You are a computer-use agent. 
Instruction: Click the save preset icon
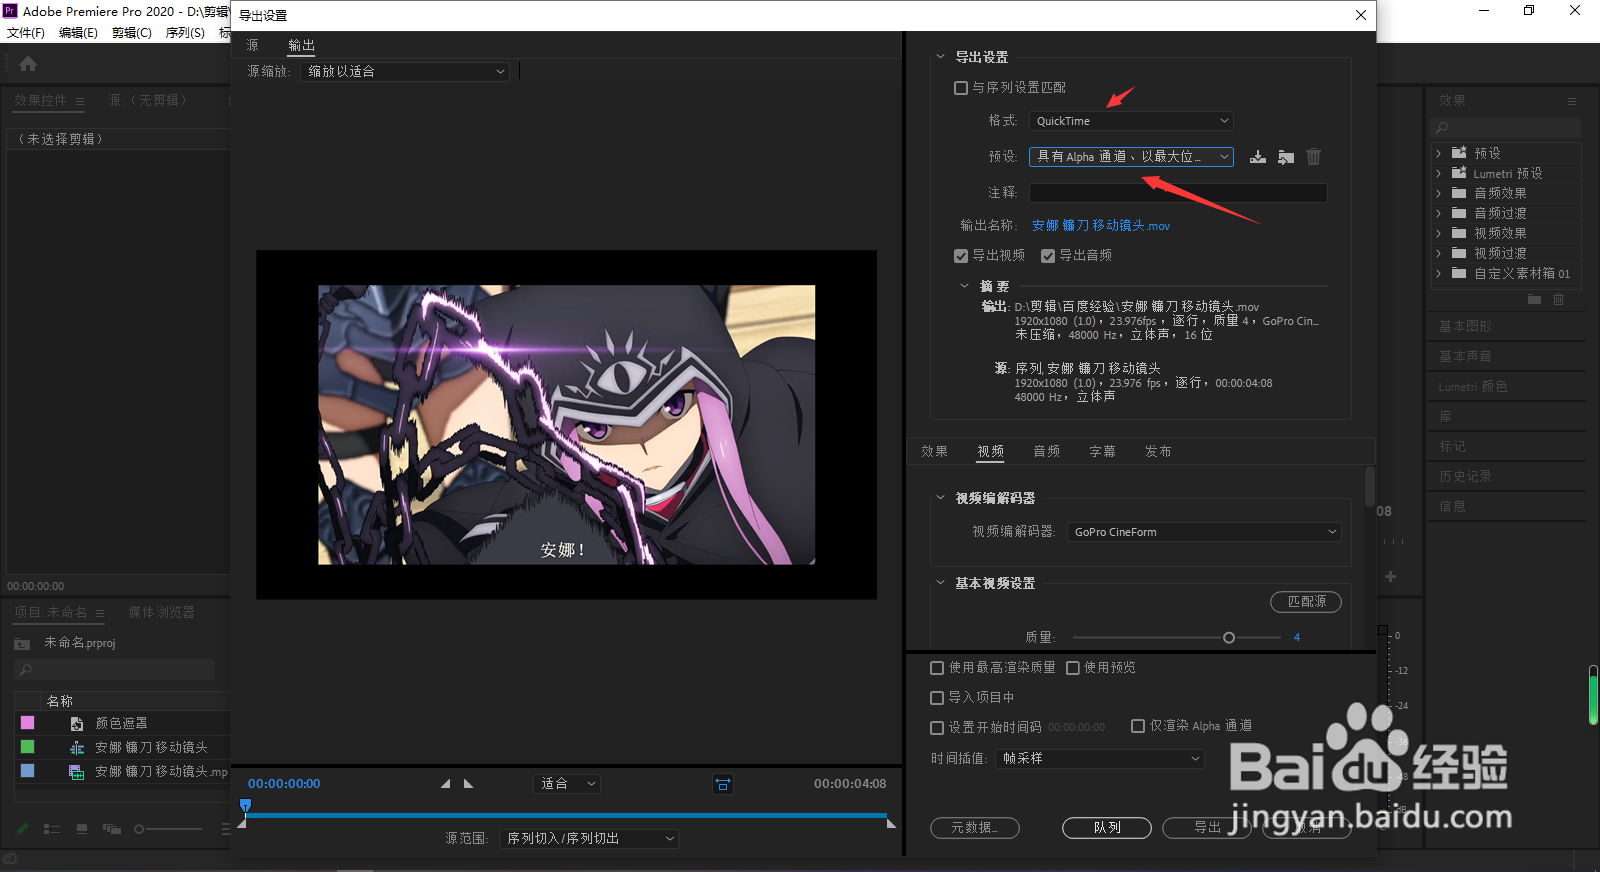pyautogui.click(x=1258, y=157)
